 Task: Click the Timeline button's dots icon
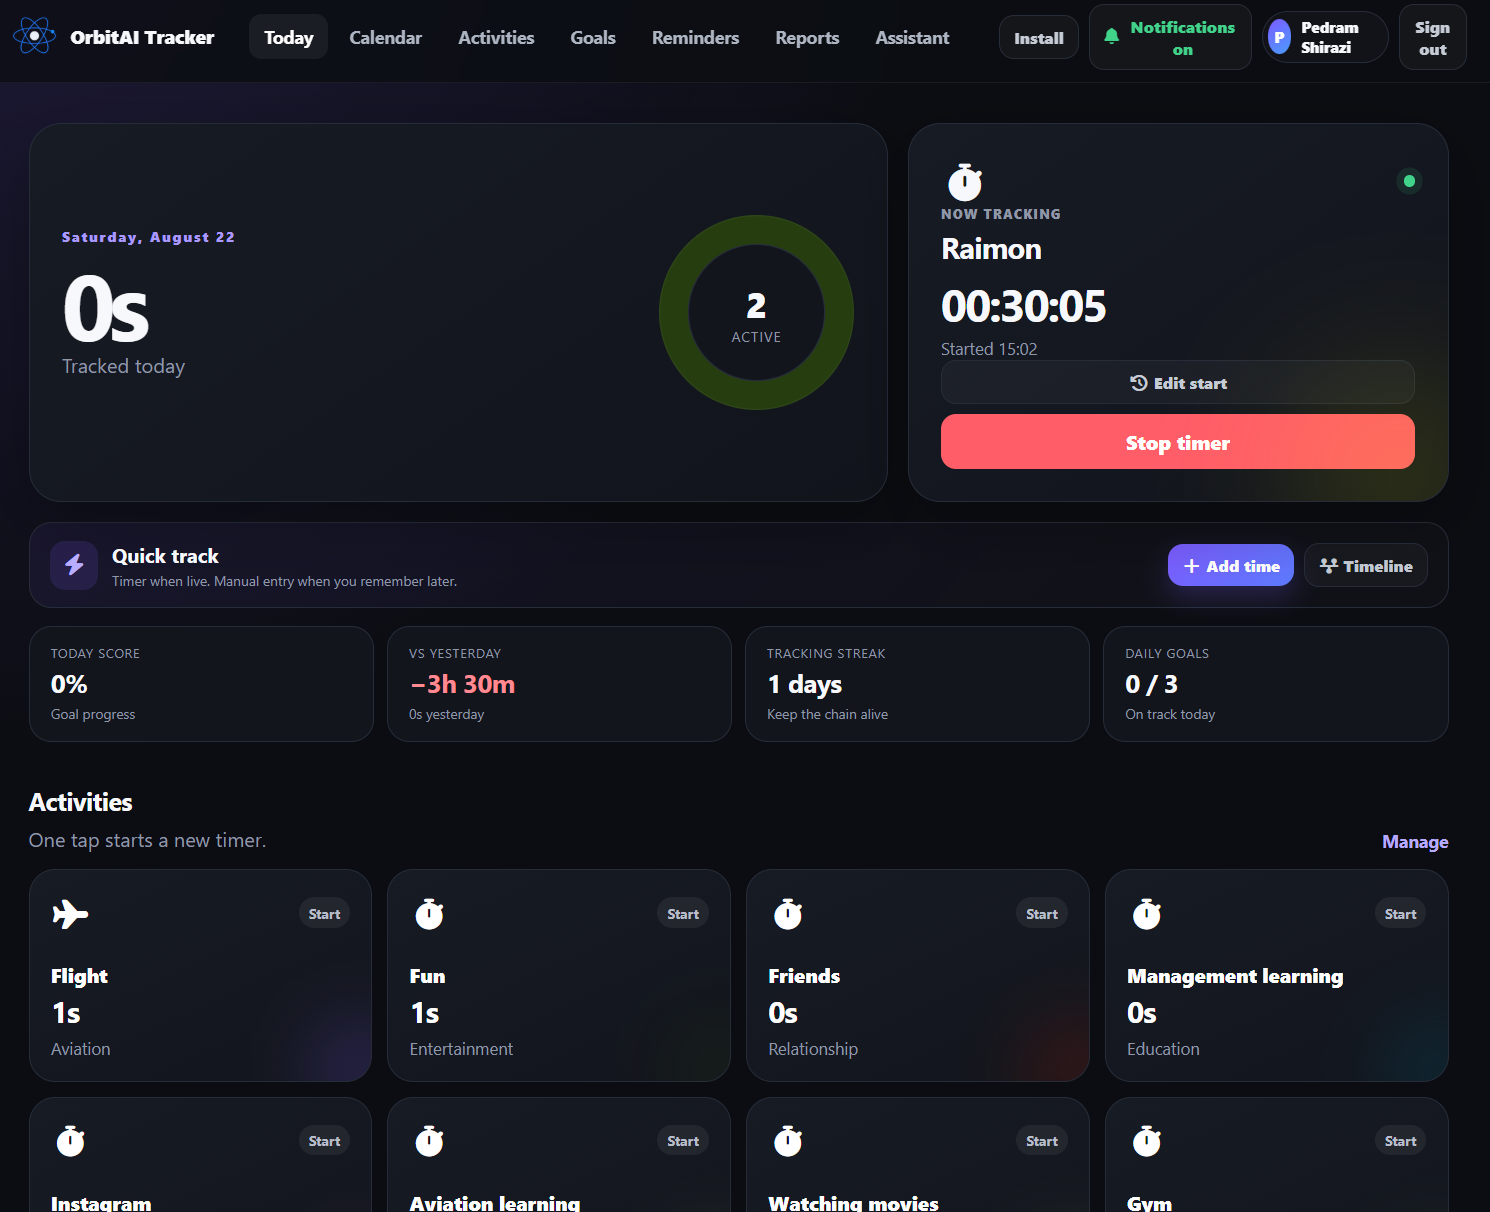[x=1328, y=565]
